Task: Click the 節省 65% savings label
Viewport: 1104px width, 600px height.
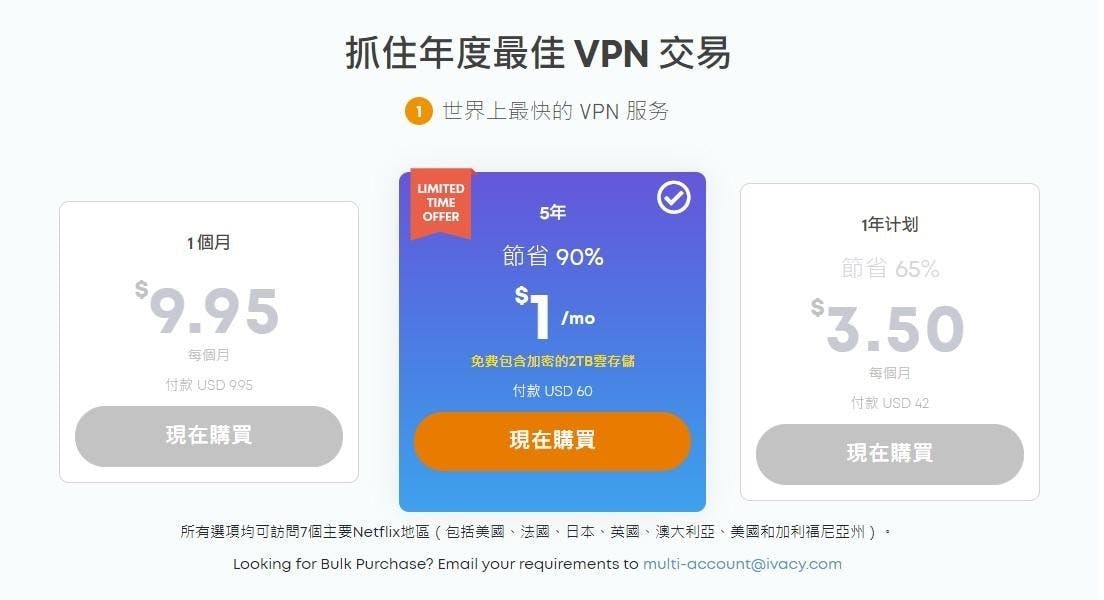Action: click(890, 268)
